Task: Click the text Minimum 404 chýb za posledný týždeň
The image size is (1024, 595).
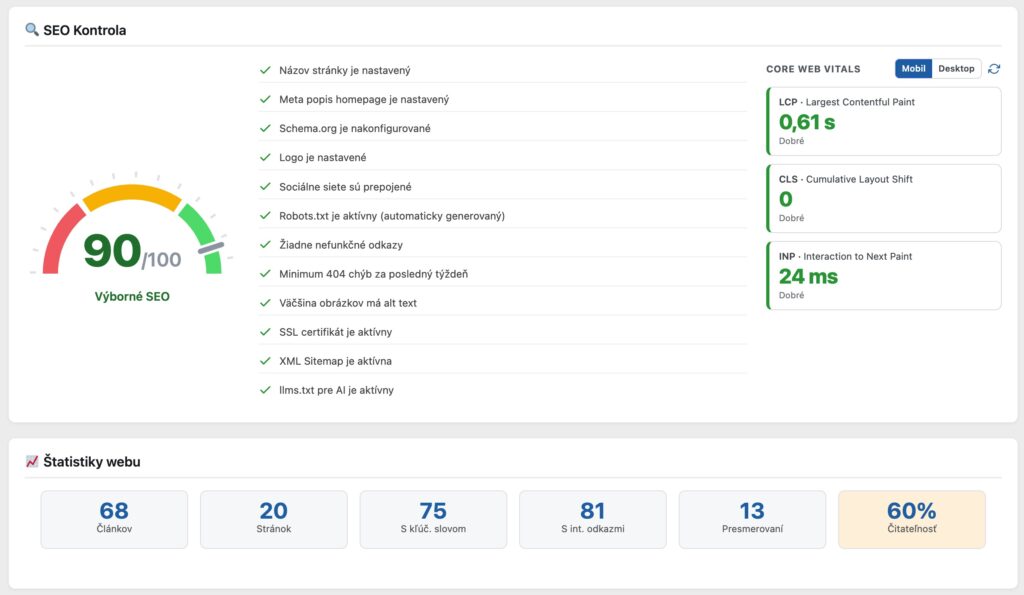Action: point(374,274)
